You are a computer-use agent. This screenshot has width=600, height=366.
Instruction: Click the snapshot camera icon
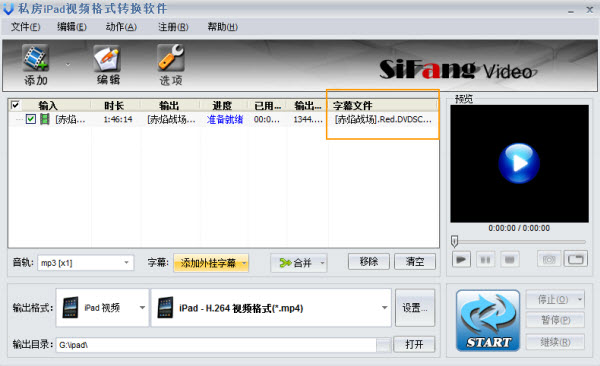549,260
